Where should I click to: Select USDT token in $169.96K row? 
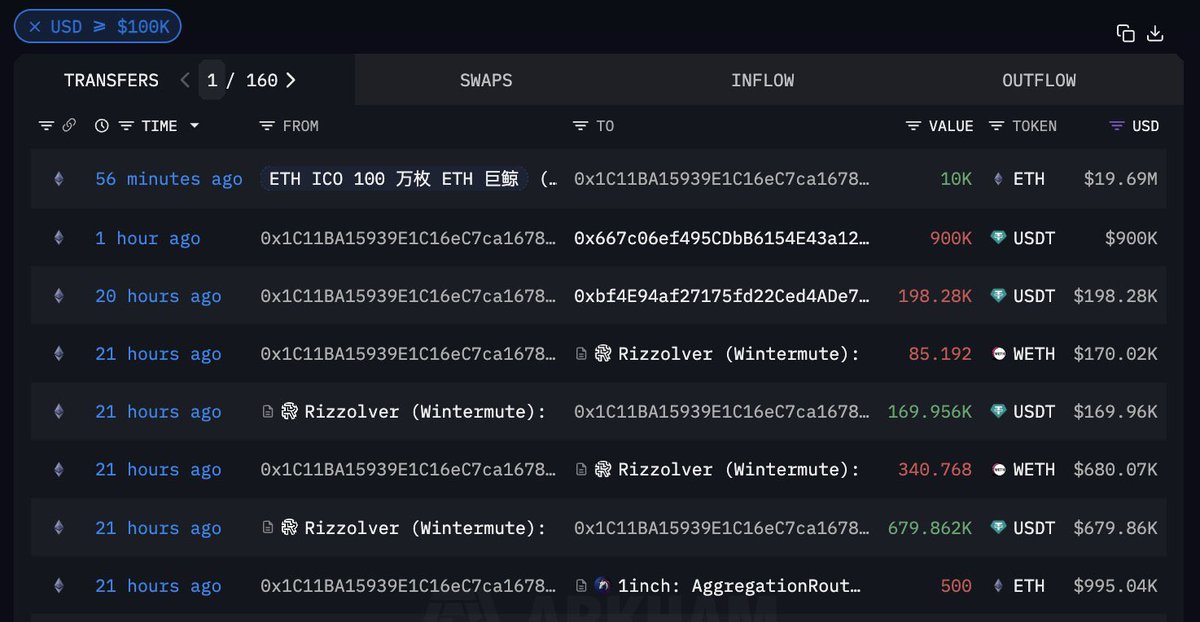(1022, 412)
